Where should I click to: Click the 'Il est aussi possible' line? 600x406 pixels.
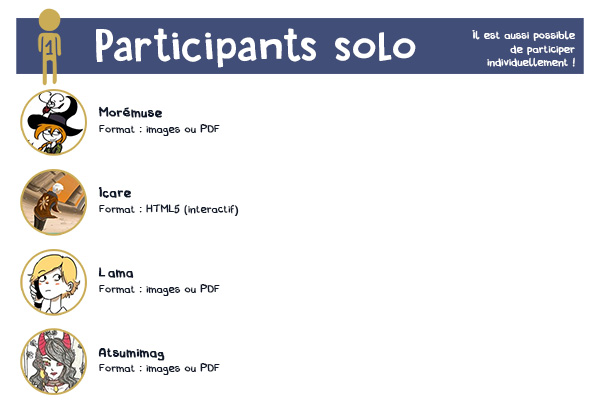pyautogui.click(x=523, y=35)
